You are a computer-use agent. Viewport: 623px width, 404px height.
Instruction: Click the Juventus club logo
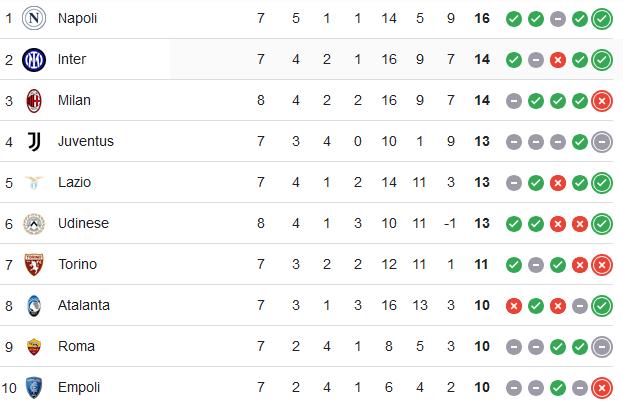34,141
